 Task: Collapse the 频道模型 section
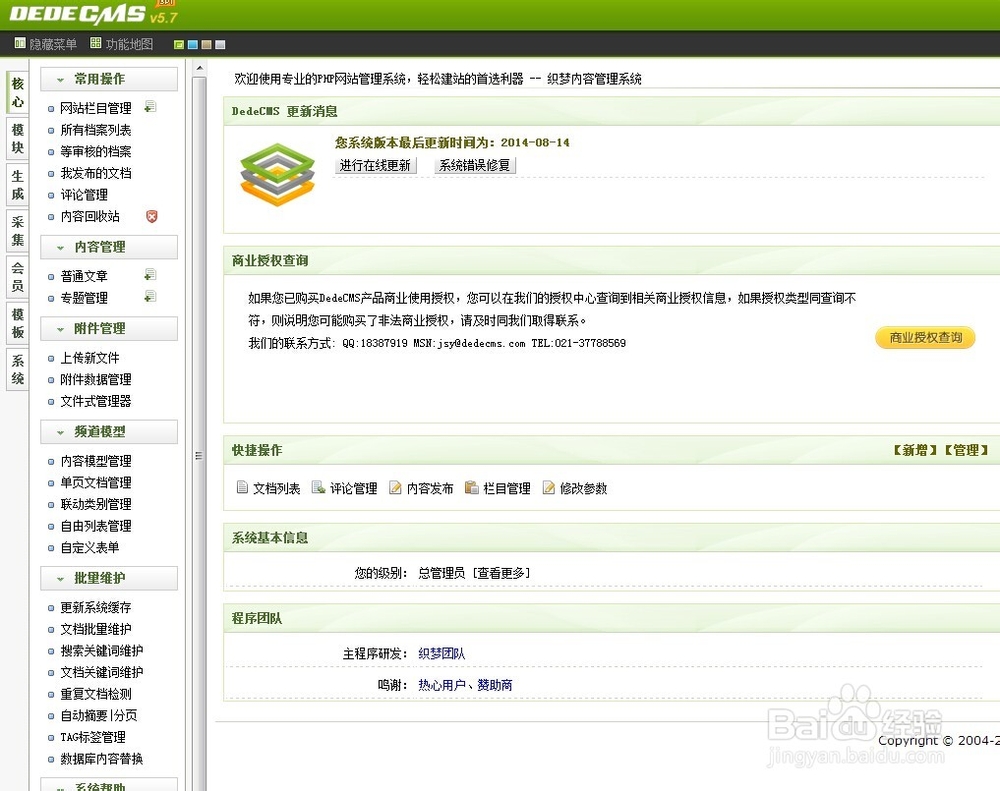[109, 432]
